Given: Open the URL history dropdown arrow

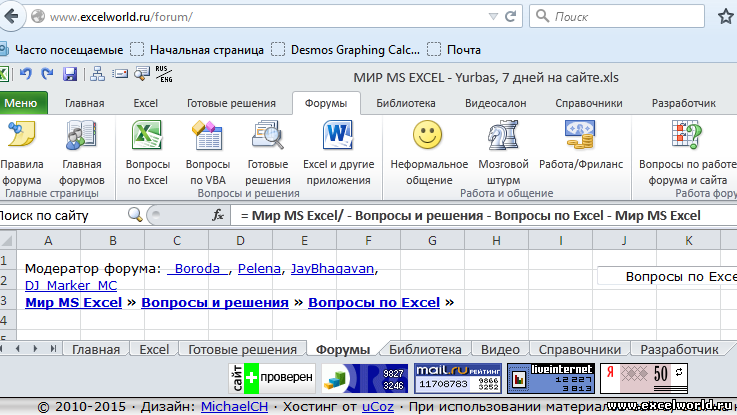Looking at the screenshot, I should pyautogui.click(x=493, y=17).
